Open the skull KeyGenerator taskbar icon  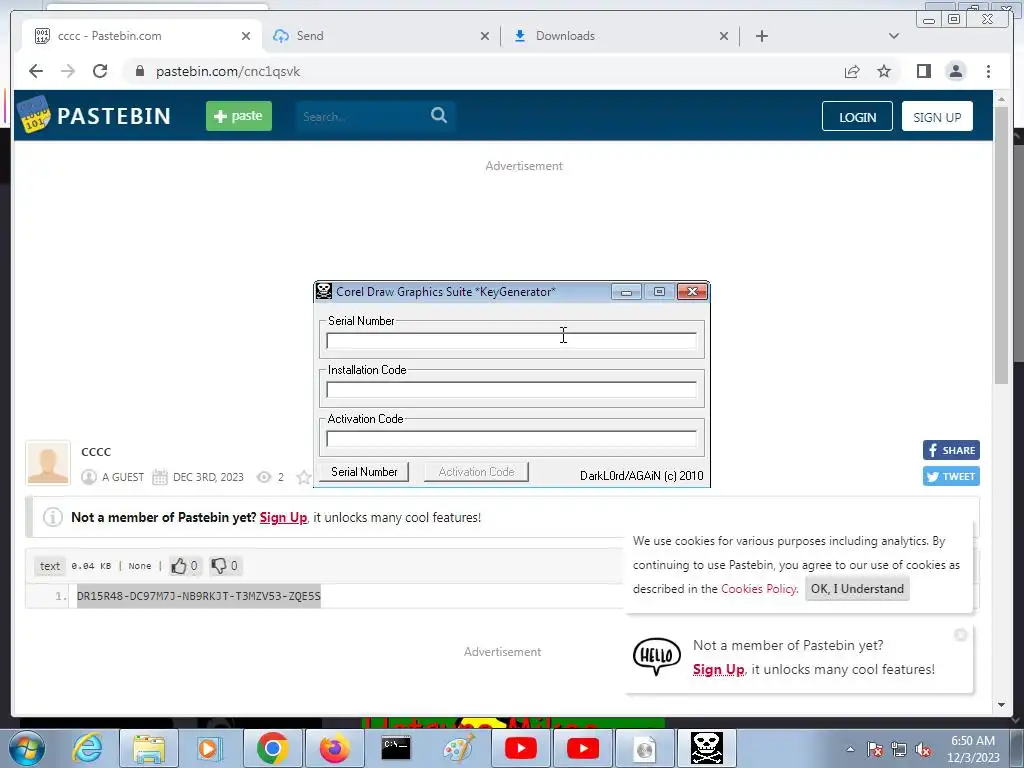point(707,748)
